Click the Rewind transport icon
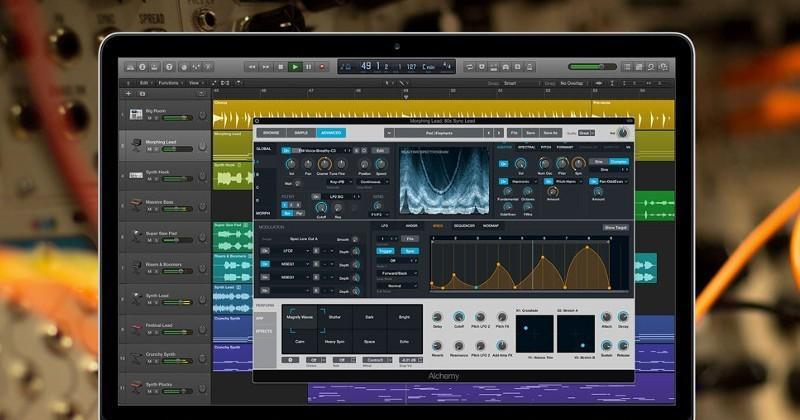Screen dimensions: 800x420 pos(252,67)
